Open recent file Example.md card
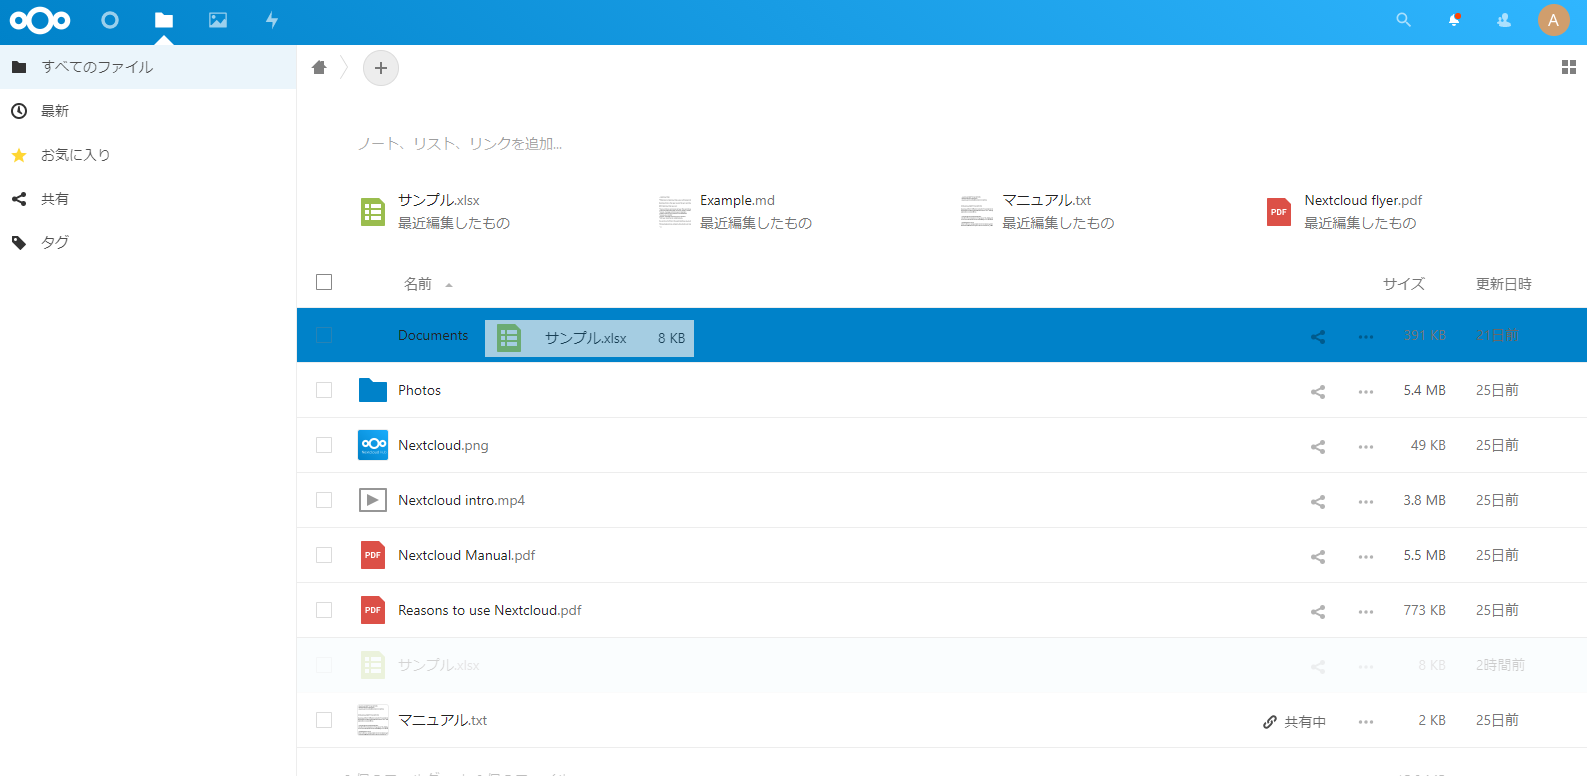Screen dimensions: 1587x776 [736, 211]
